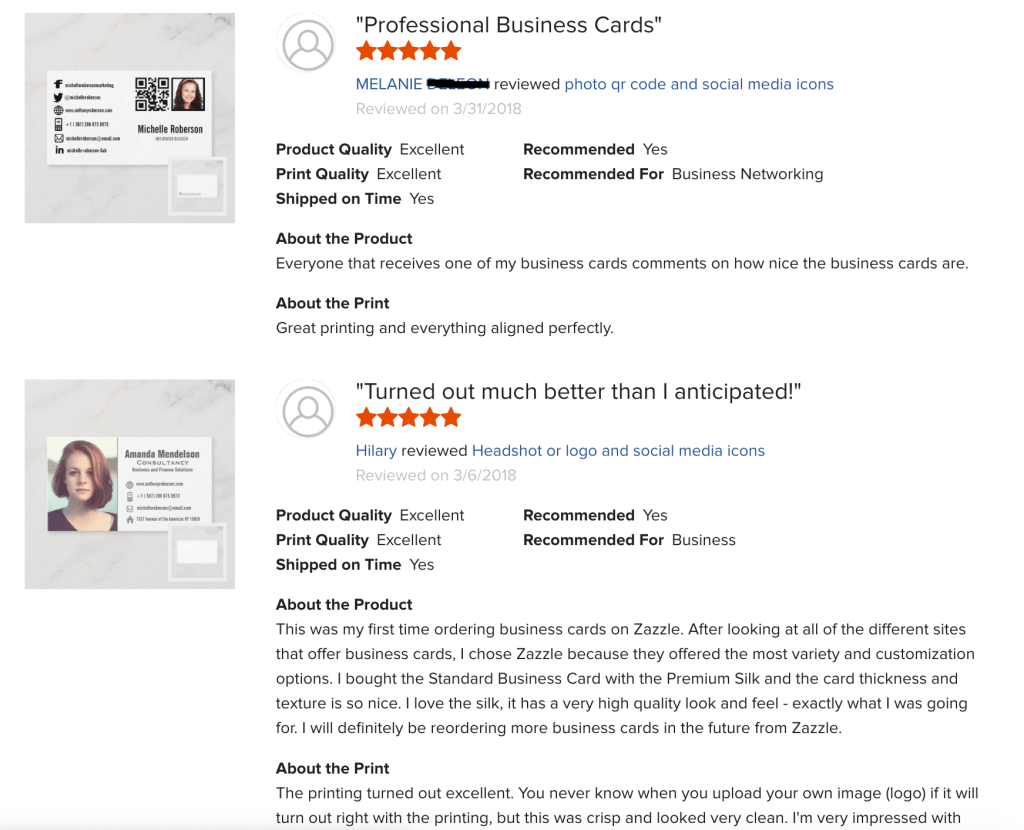Click the card-back preview in the first thumbnail's corner
The width and height of the screenshot is (1024, 830).
197,186
